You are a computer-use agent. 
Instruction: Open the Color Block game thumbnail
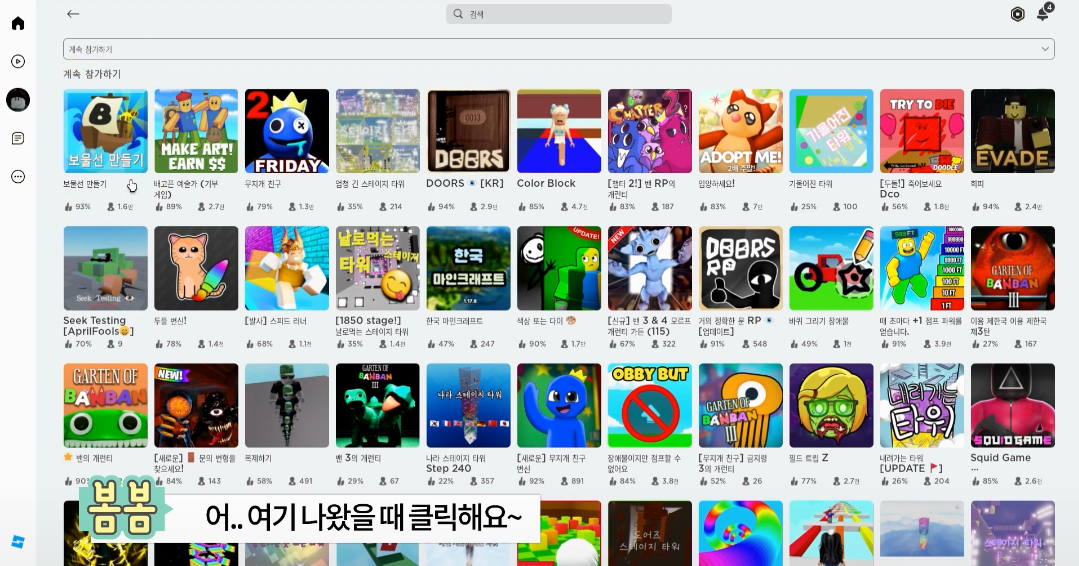click(x=559, y=131)
